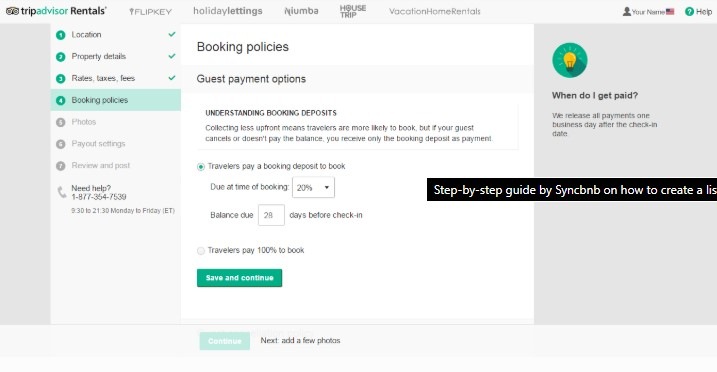
Task: Select the Booking policies step
Action: [x=116, y=100]
